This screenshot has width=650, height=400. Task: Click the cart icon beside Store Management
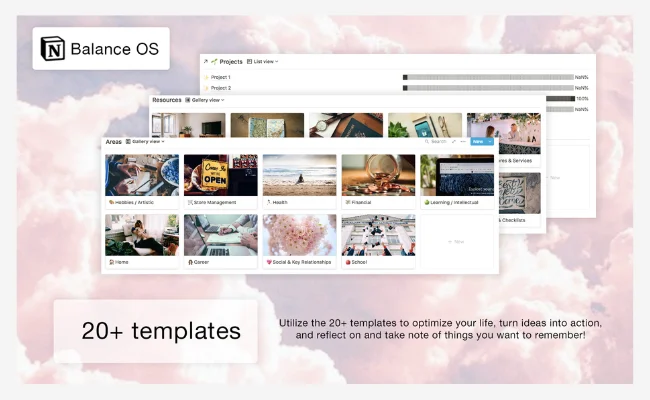[190, 202]
